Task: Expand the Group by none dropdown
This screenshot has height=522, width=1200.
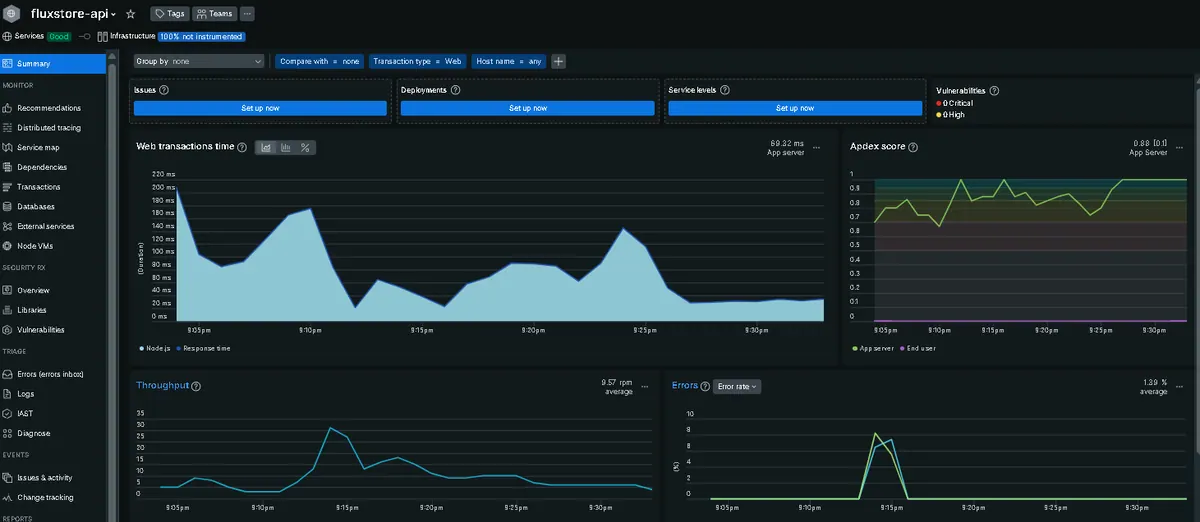Action: click(x=199, y=61)
